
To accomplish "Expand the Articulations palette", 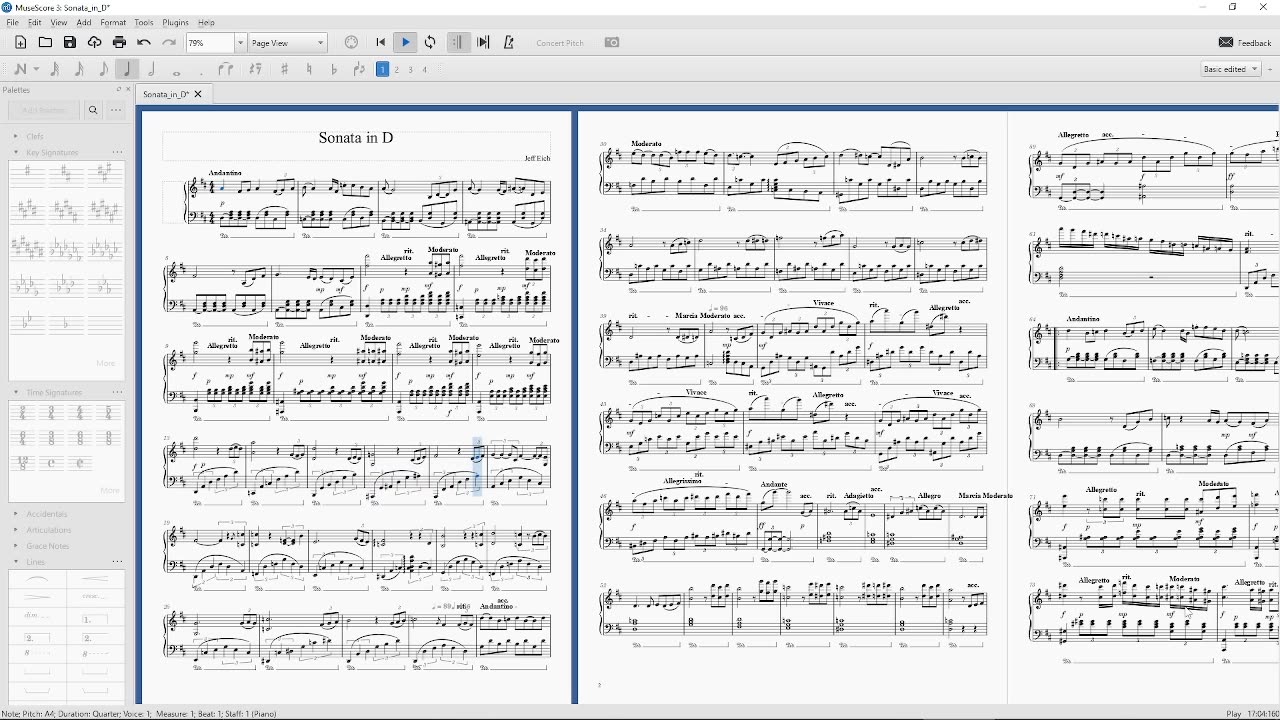I will click(x=16, y=530).
